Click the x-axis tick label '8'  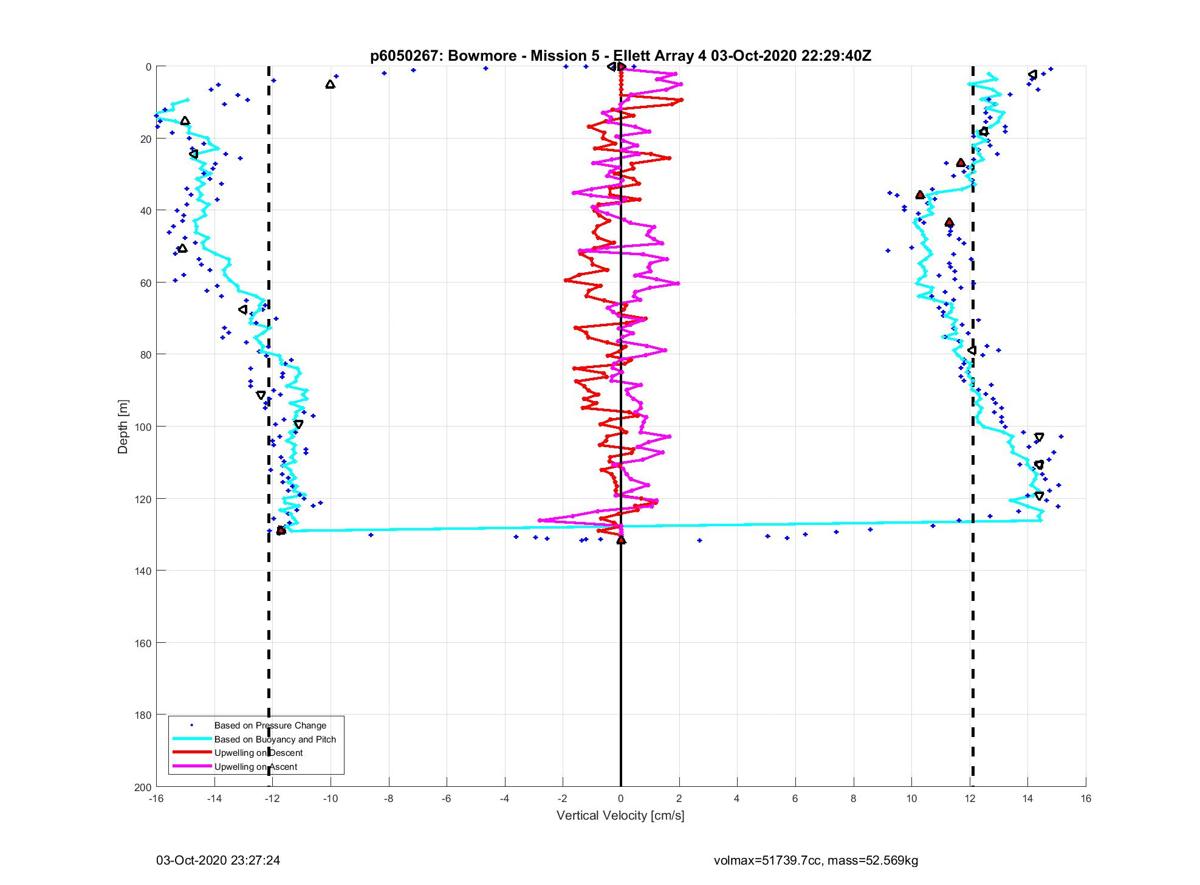pyautogui.click(x=854, y=798)
